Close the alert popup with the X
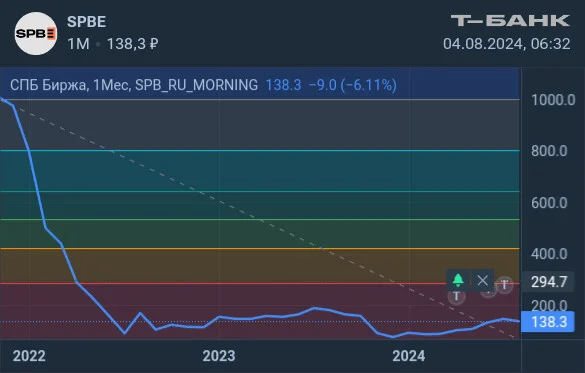Image resolution: width=585 pixels, height=373 pixels. coord(482,280)
